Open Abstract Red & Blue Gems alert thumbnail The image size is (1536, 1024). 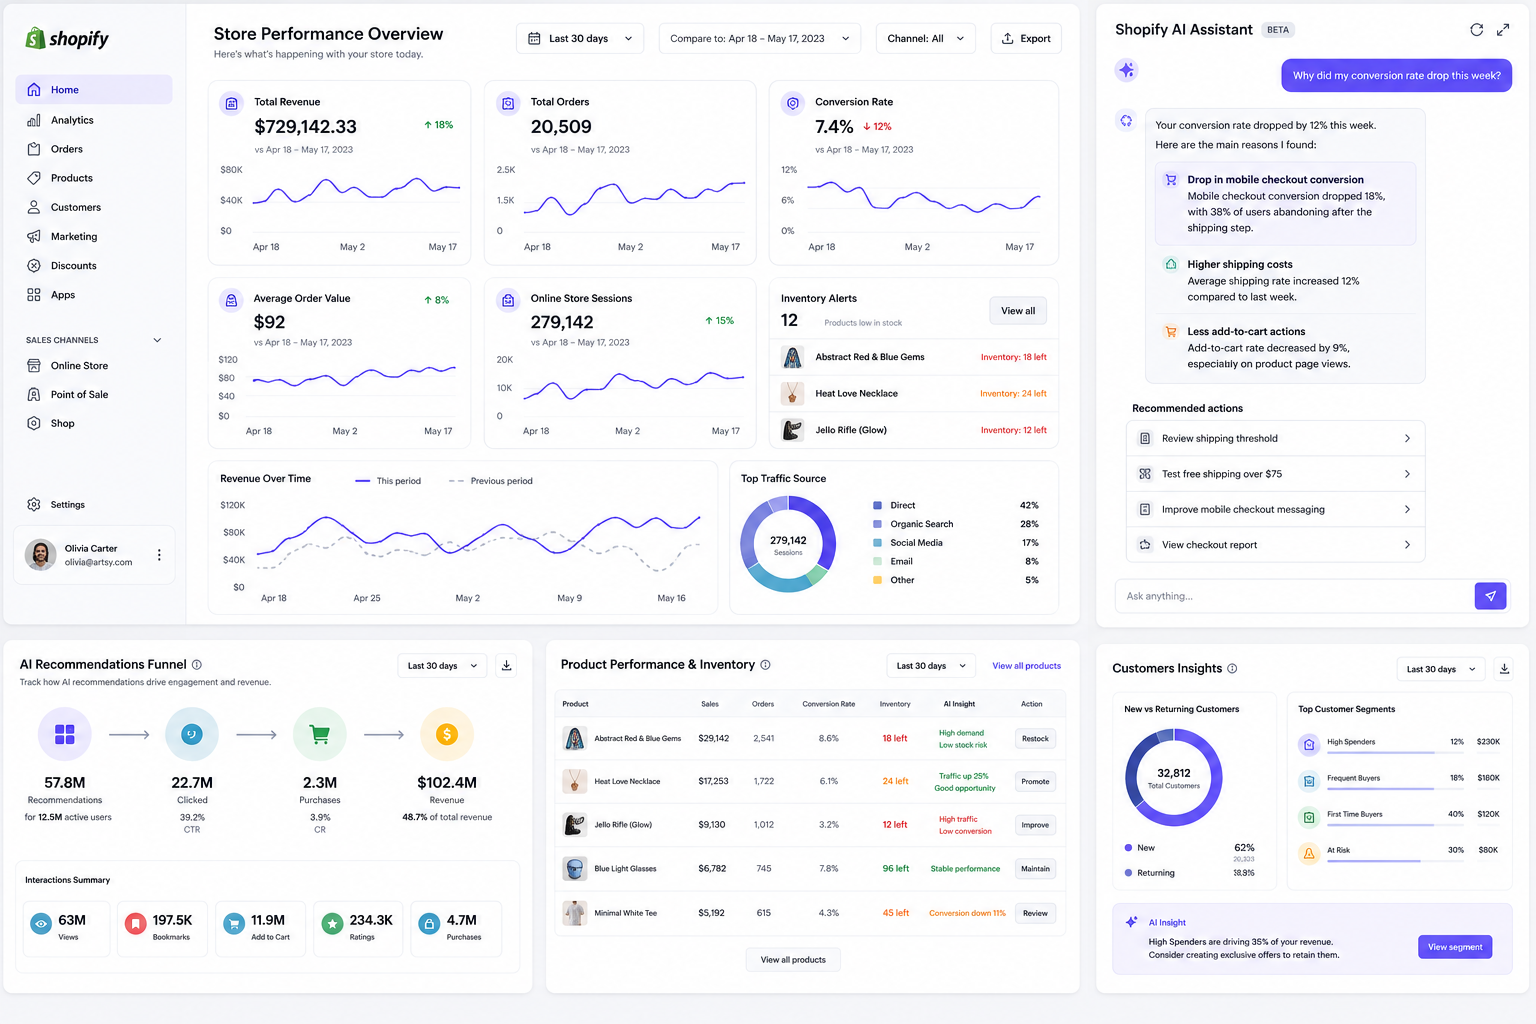pyautogui.click(x=792, y=357)
